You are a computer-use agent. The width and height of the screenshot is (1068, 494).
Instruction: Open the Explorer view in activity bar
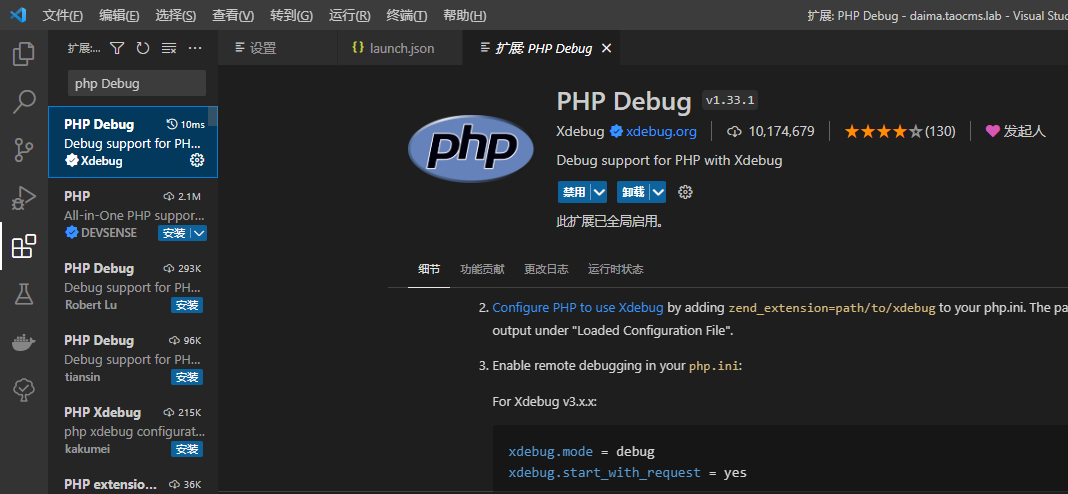24,55
